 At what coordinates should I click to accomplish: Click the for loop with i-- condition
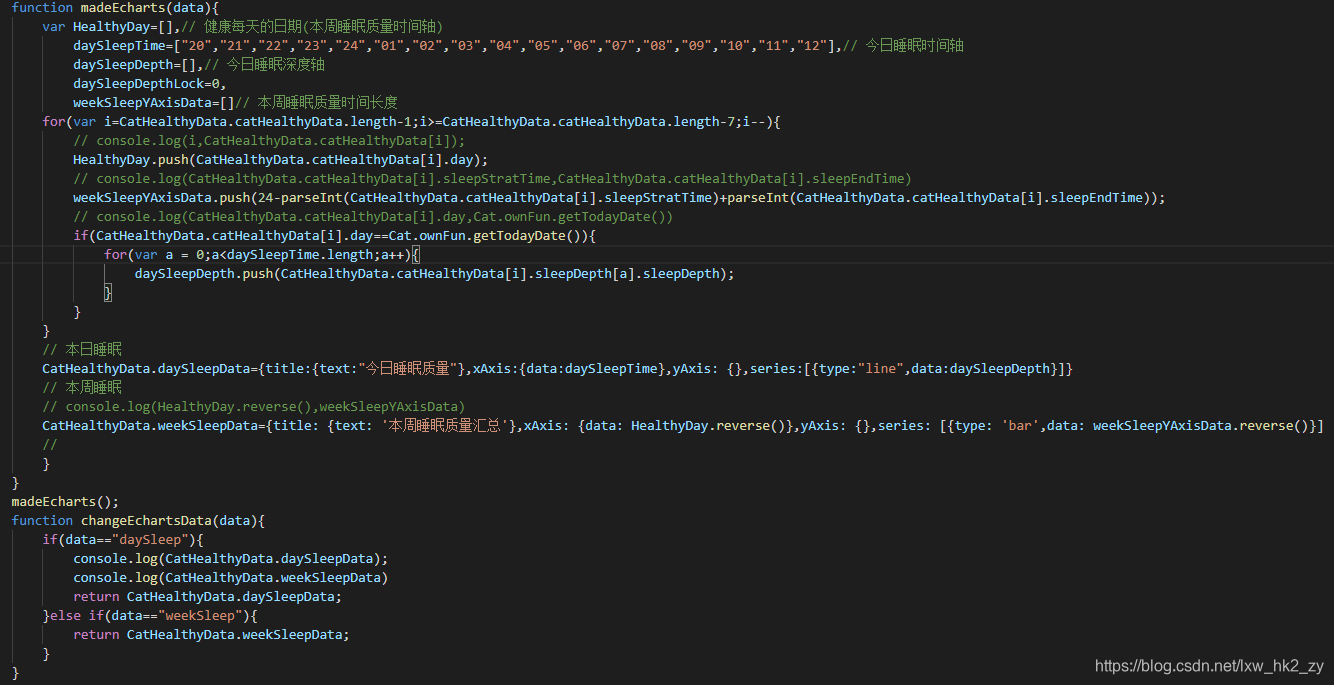pyautogui.click(x=411, y=122)
